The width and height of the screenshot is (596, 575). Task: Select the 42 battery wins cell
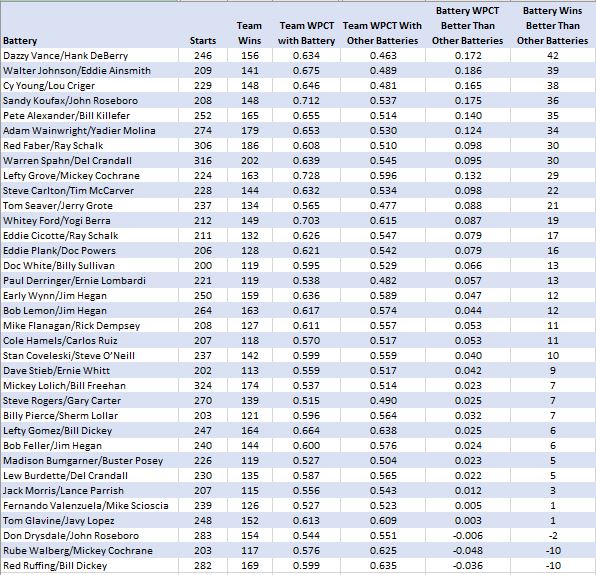point(553,55)
